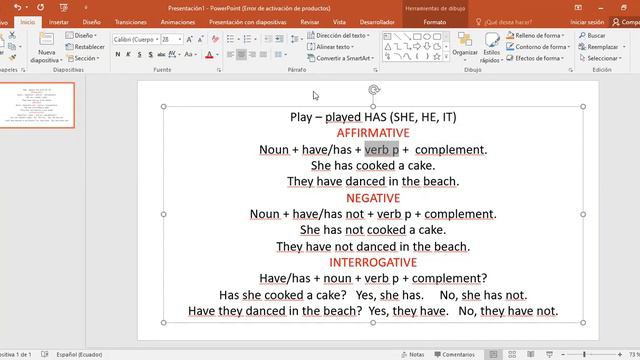Screen dimensions: 640x360
Task: Switch to the Diseño ribbon tab
Action: (x=91, y=22)
